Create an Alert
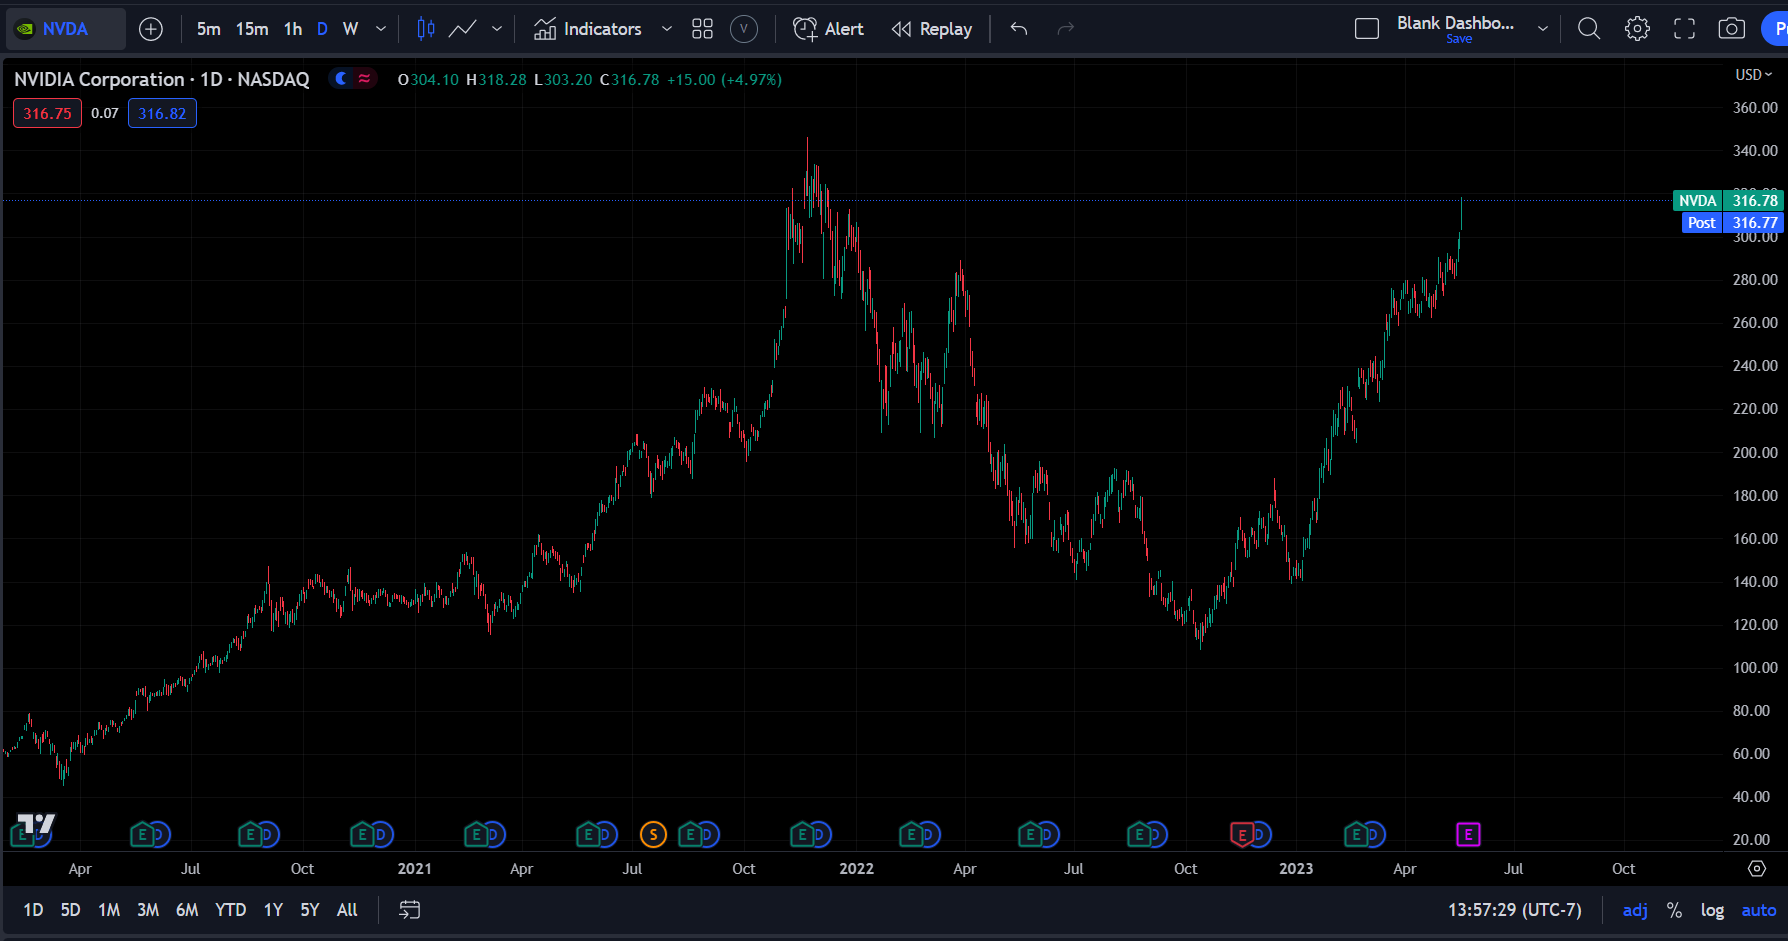This screenshot has height=941, width=1788. pos(829,29)
